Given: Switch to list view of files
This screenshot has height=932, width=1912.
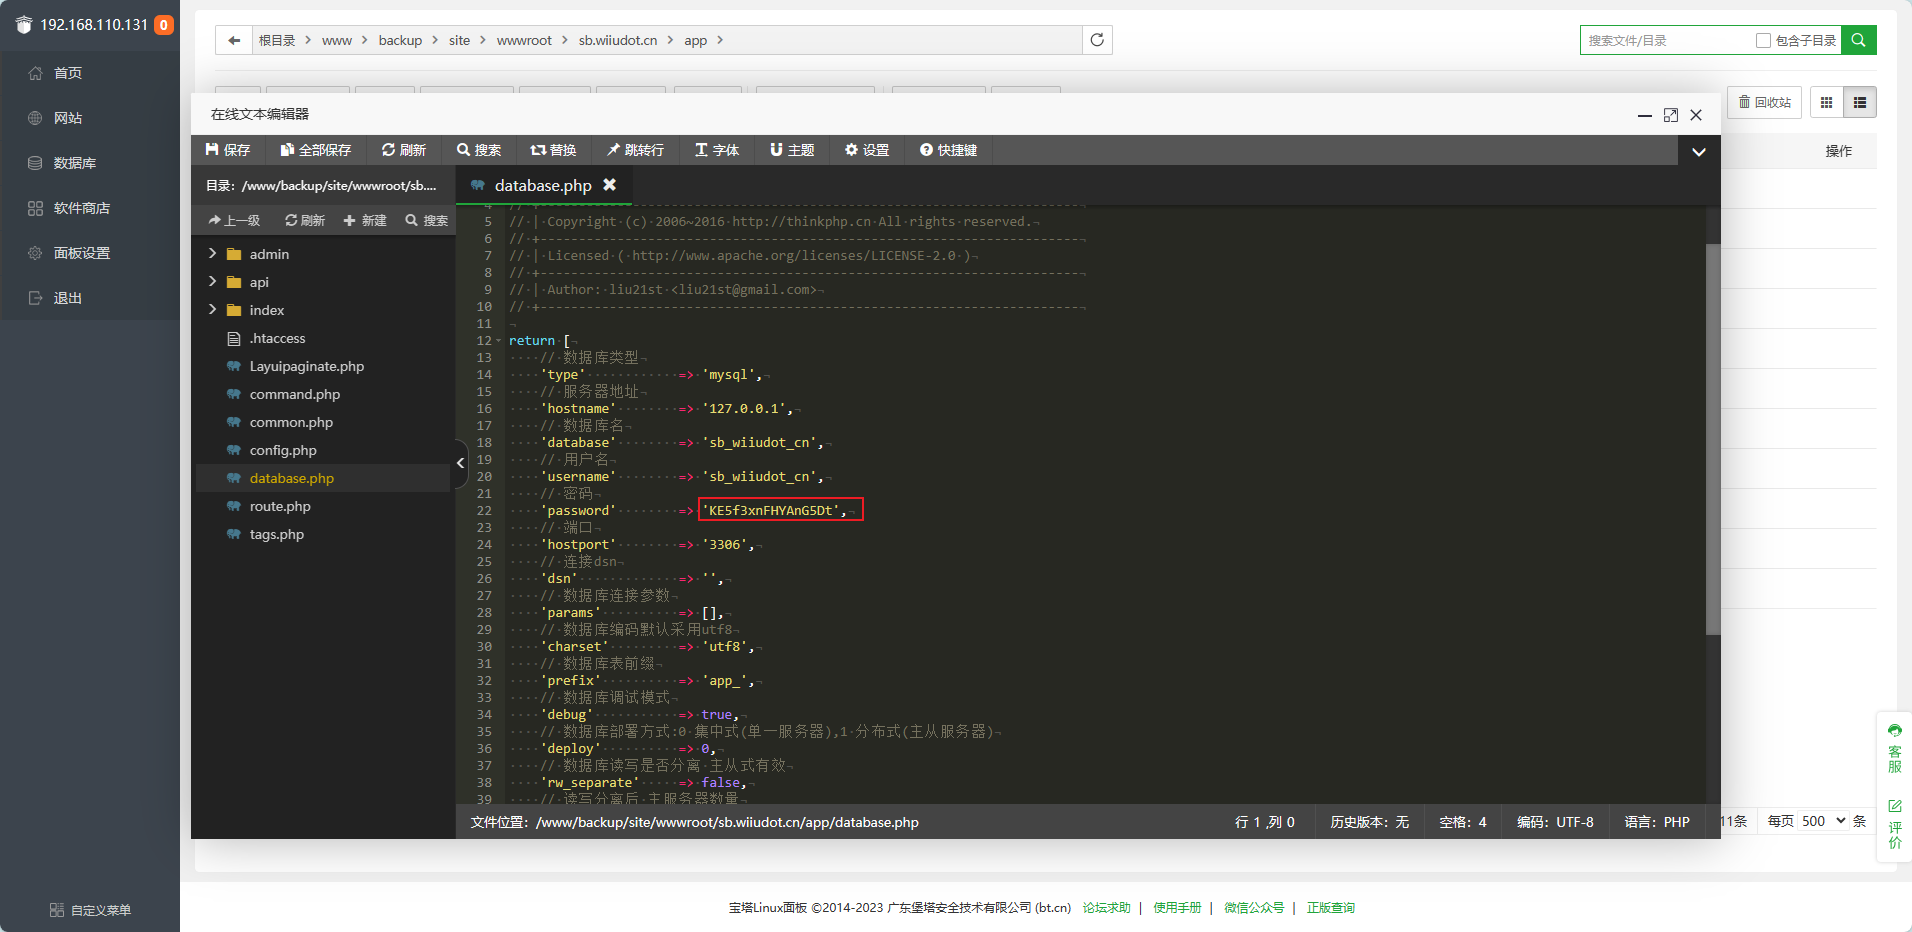Looking at the screenshot, I should pos(1860,102).
